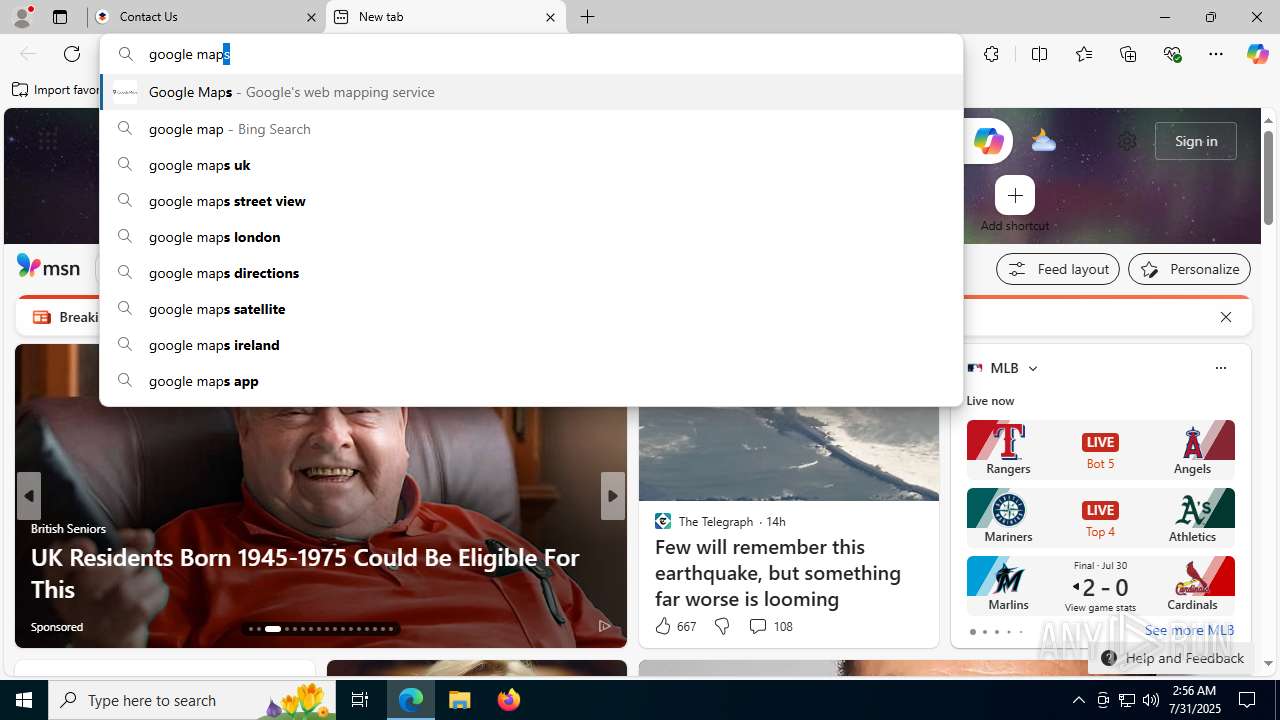
Task: Choose the google maps ireland suggestion
Action: click(x=531, y=345)
